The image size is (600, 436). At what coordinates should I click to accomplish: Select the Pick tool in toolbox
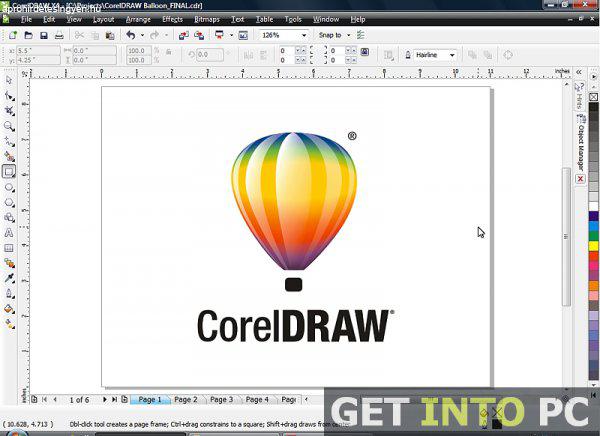9,80
